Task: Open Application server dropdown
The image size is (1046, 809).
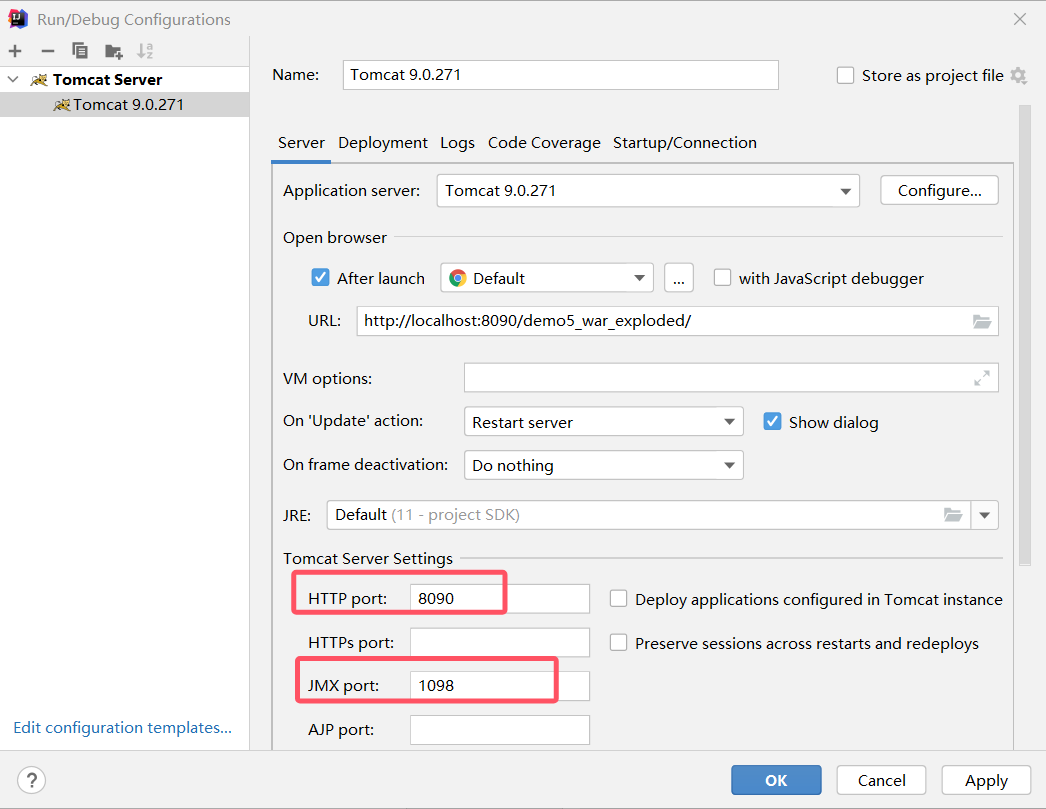Action: [648, 191]
